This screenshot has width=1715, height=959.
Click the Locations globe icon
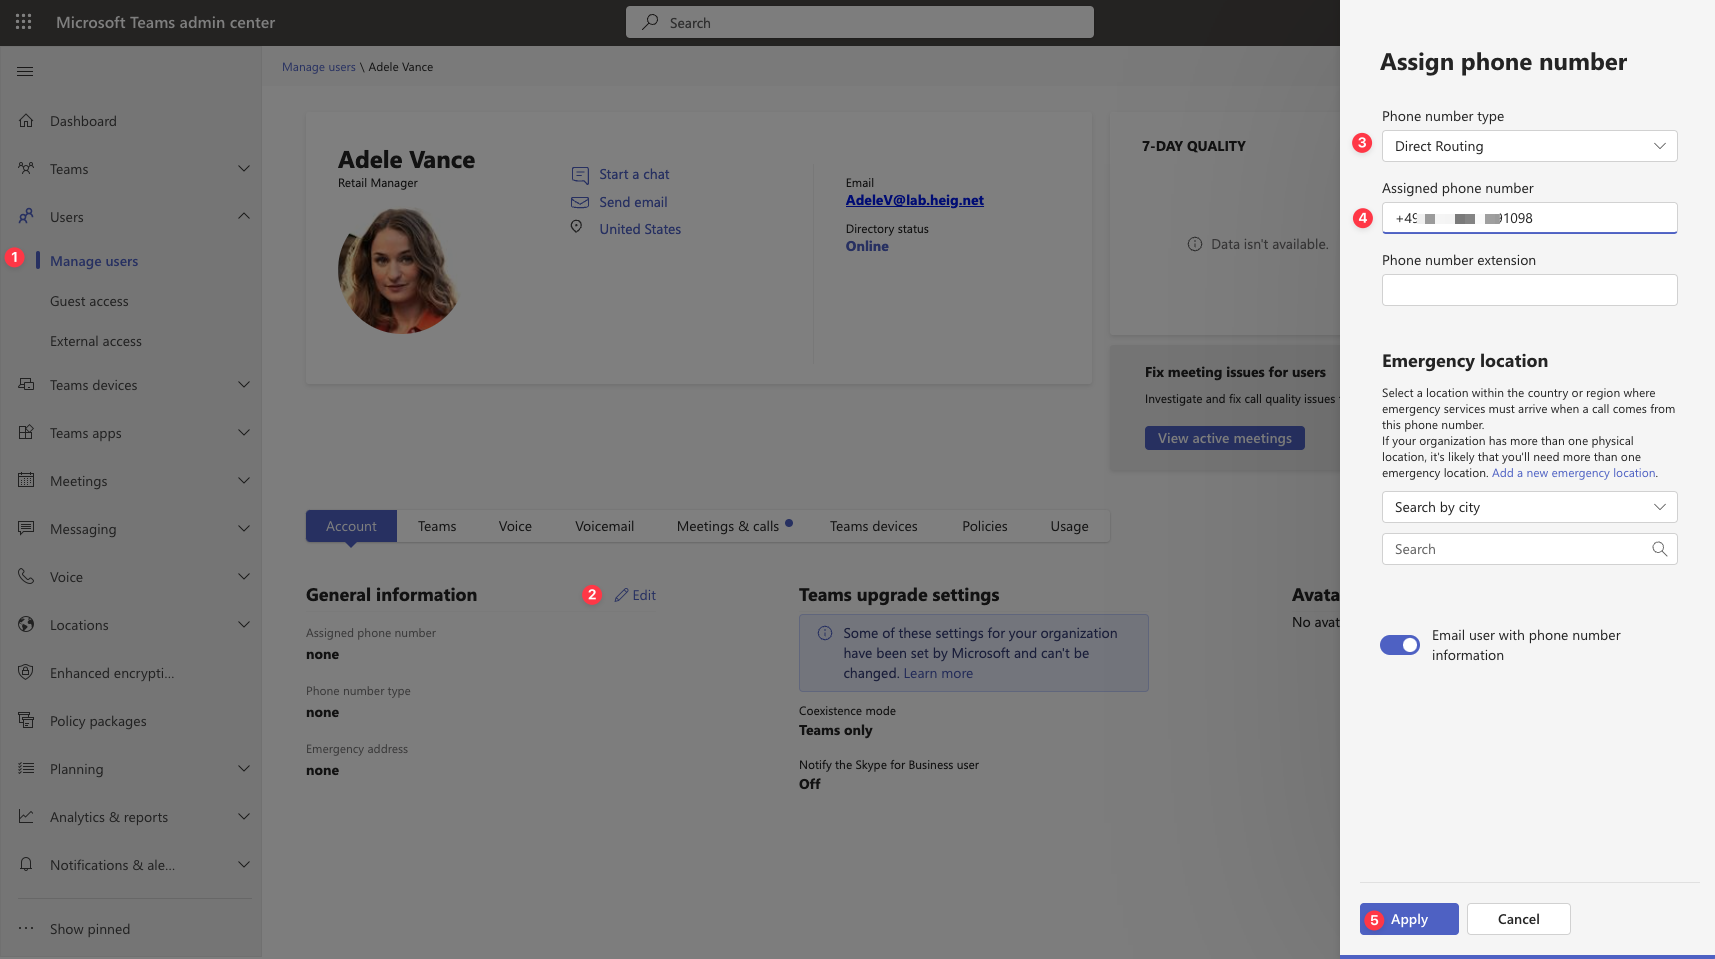[26, 624]
